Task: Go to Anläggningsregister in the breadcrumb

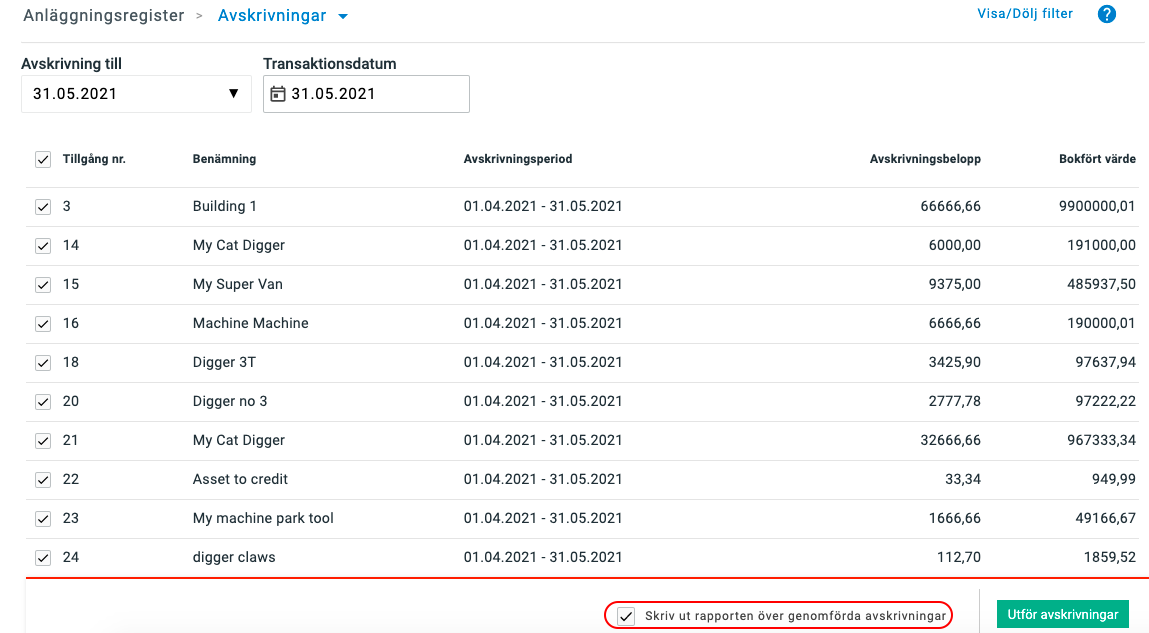Action: pyautogui.click(x=104, y=16)
